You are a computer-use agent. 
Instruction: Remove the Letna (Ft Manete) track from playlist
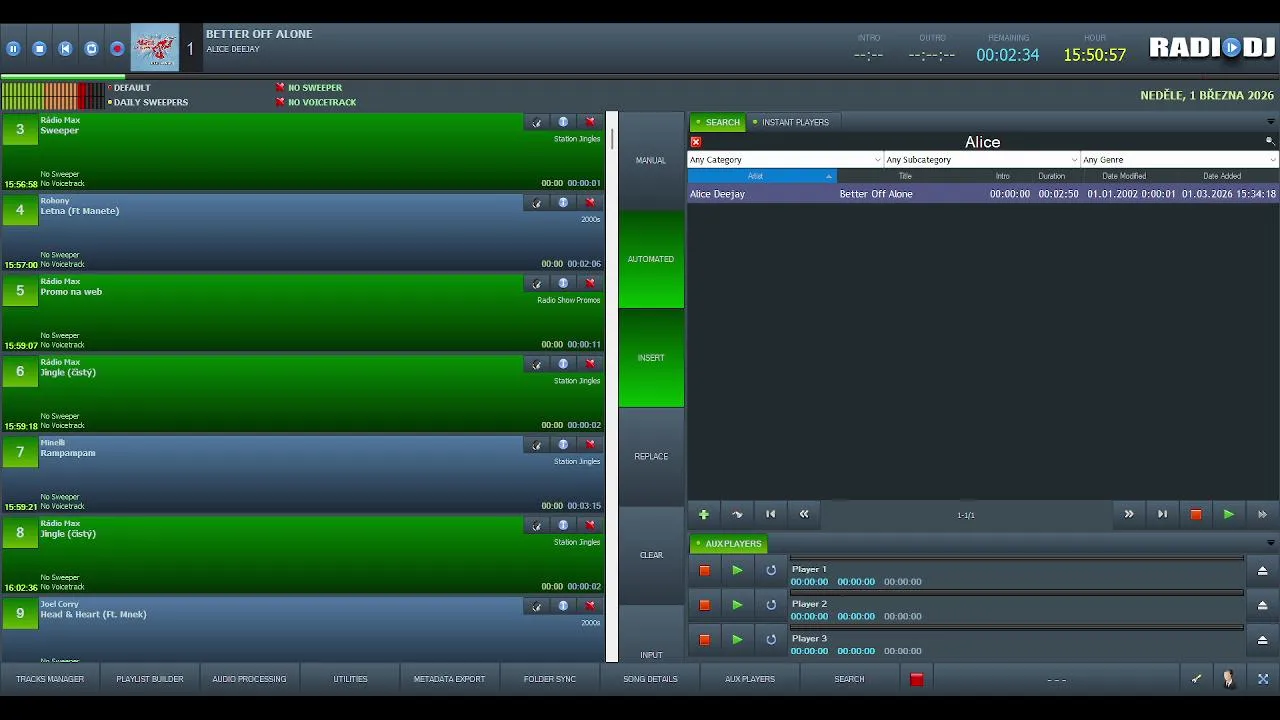coord(590,203)
